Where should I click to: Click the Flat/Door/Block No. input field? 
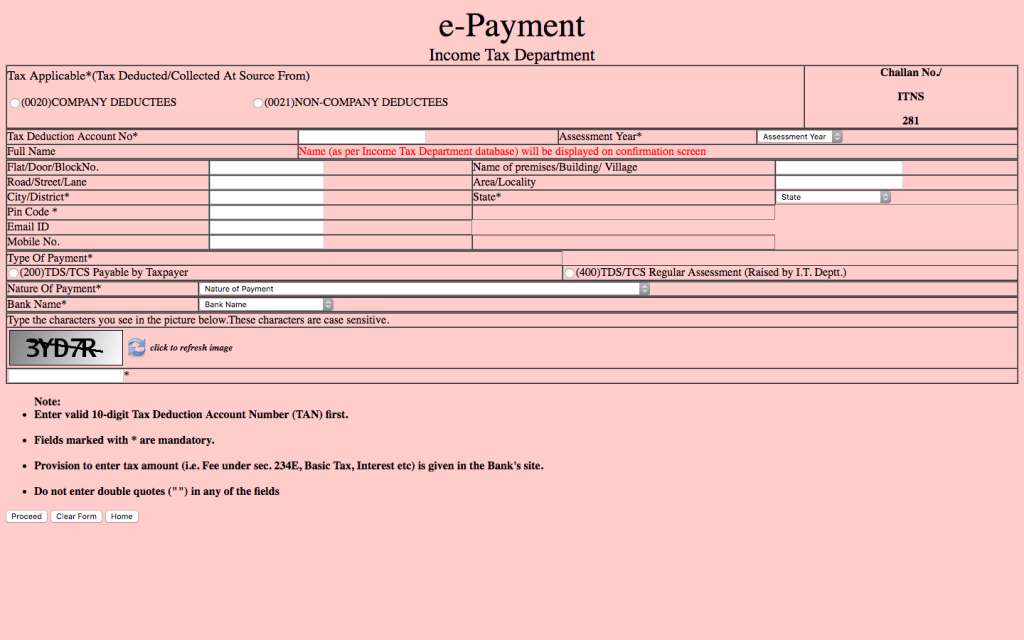[266, 168]
